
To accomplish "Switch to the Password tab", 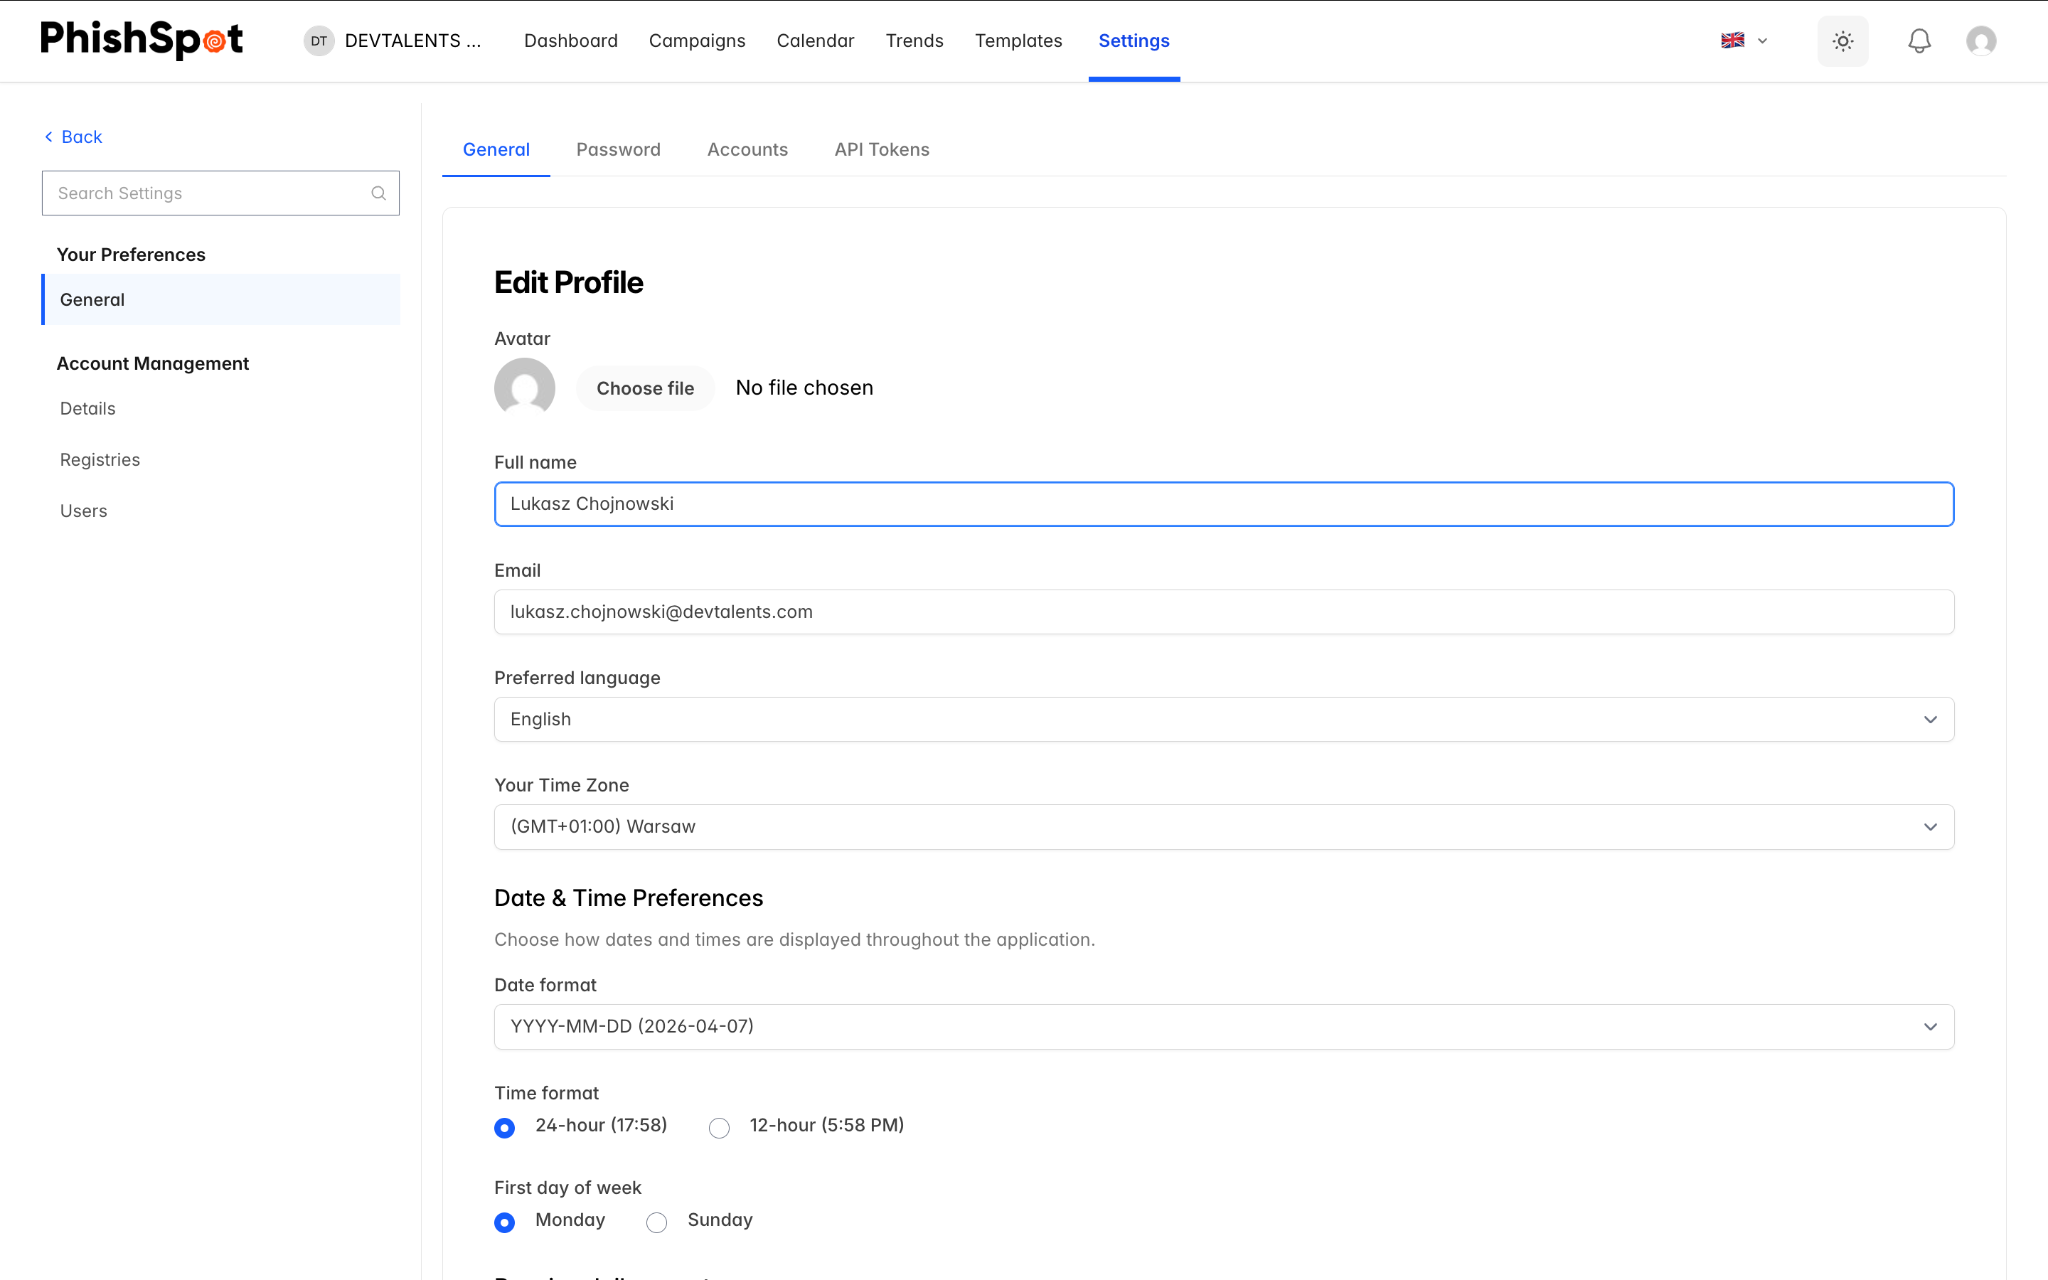I will (x=618, y=150).
